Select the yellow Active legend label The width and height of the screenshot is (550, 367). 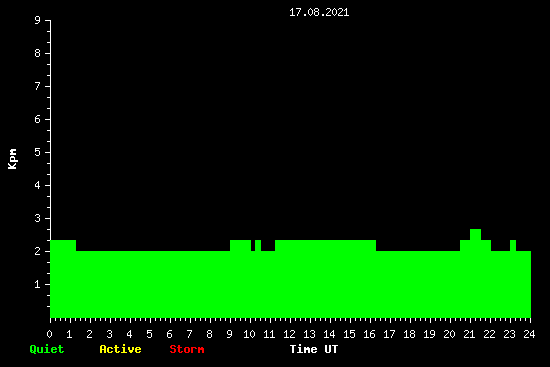120,349
